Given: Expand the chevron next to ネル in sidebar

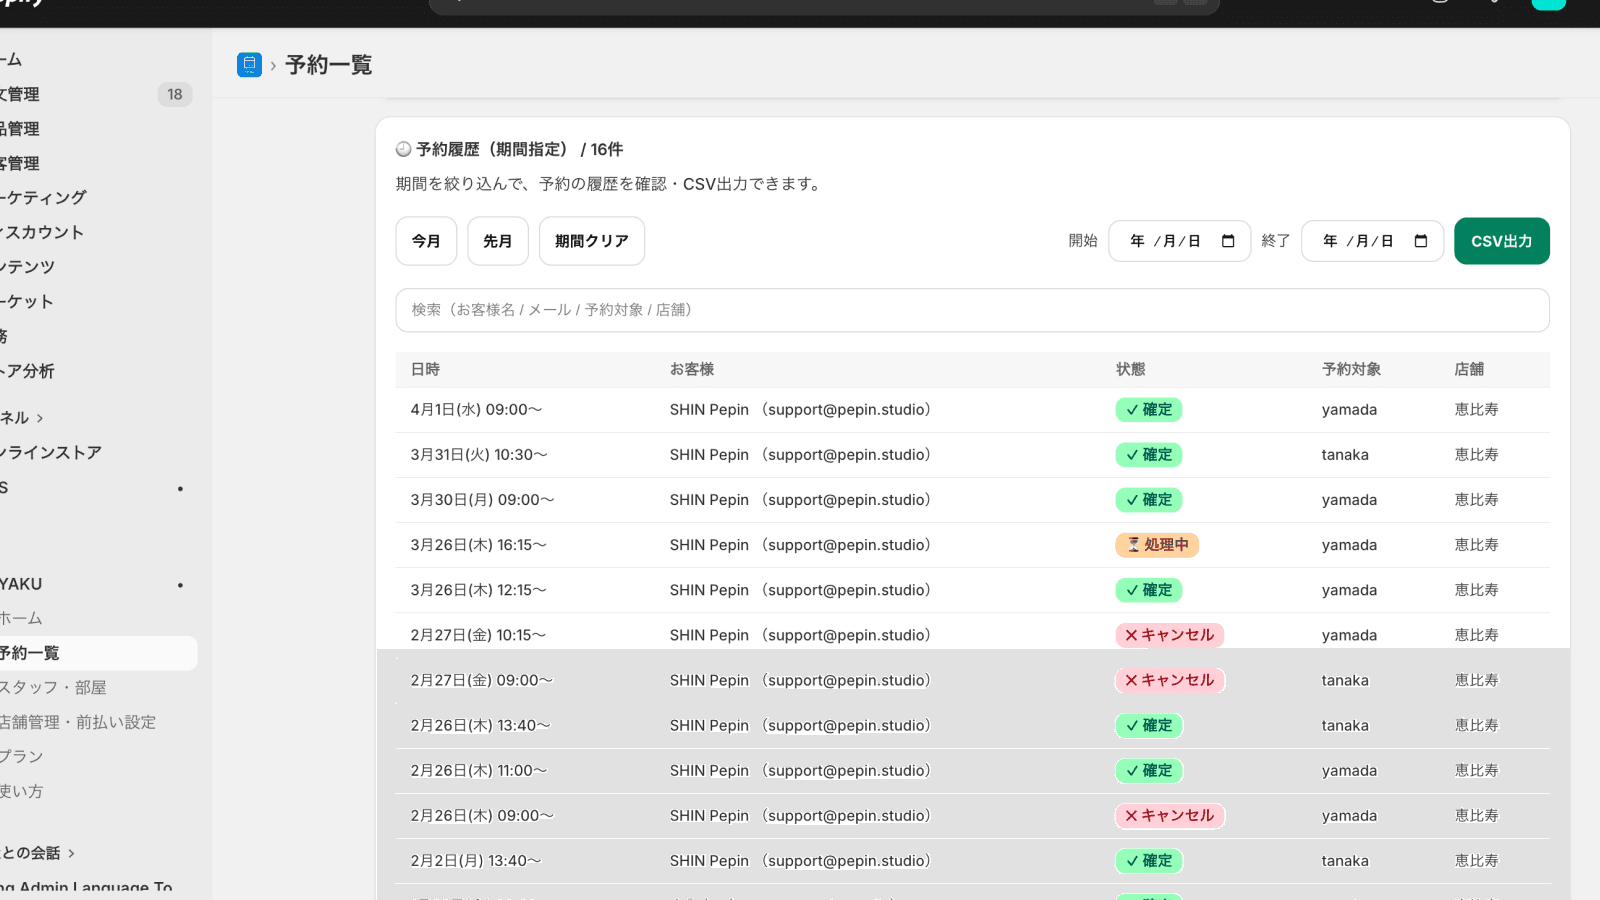Looking at the screenshot, I should tap(40, 418).
